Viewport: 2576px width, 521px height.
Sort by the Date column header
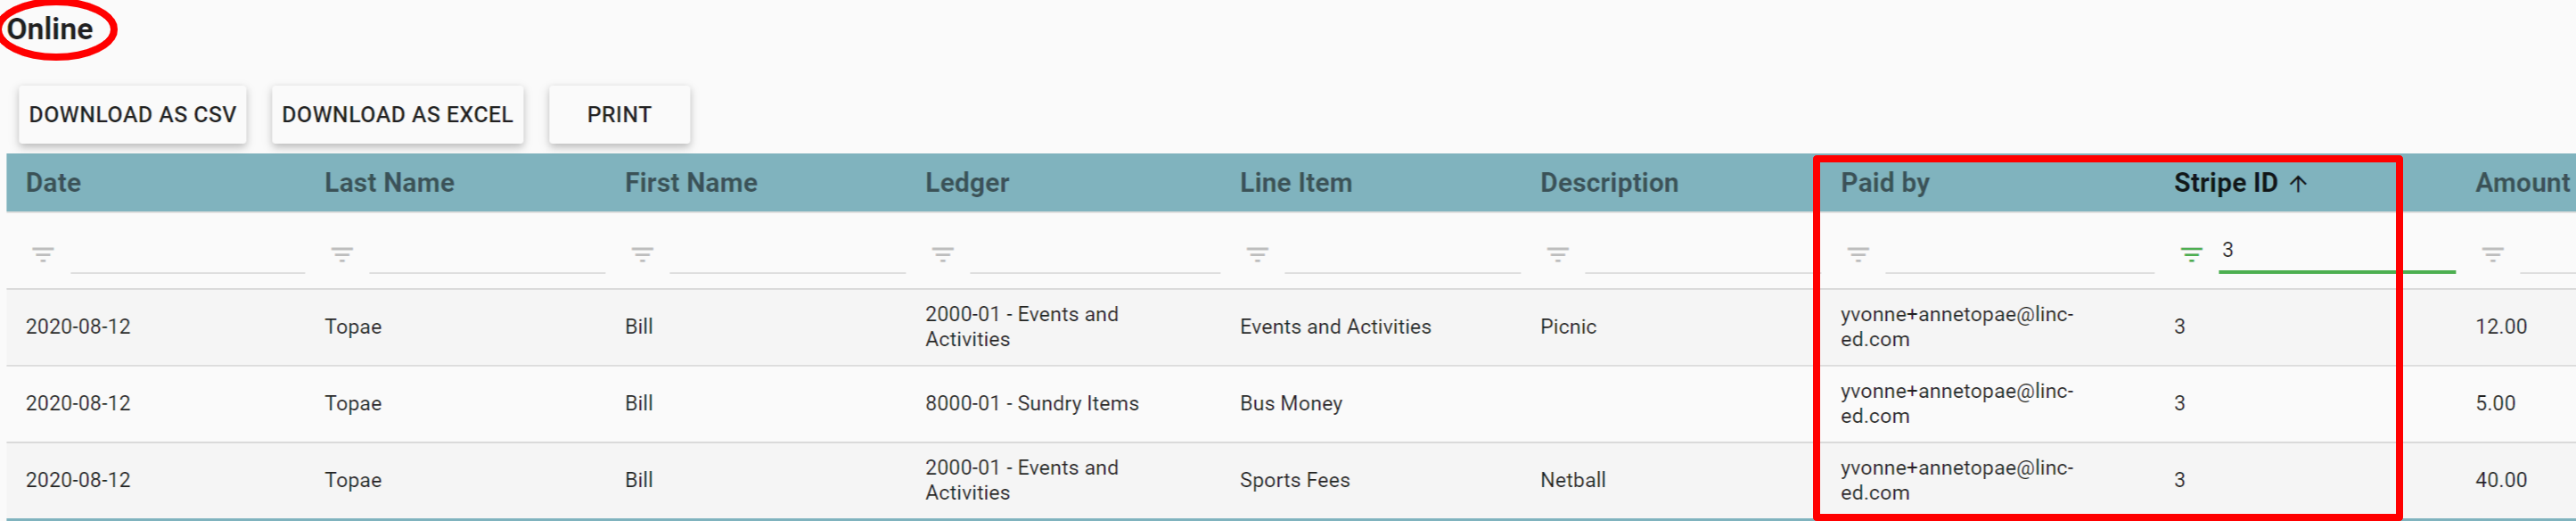[x=53, y=183]
